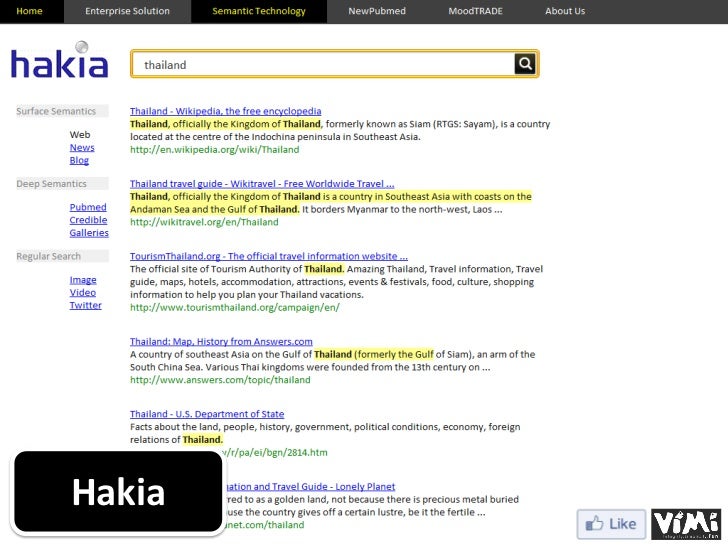Open the NewPubmed menu tab

pos(377,11)
